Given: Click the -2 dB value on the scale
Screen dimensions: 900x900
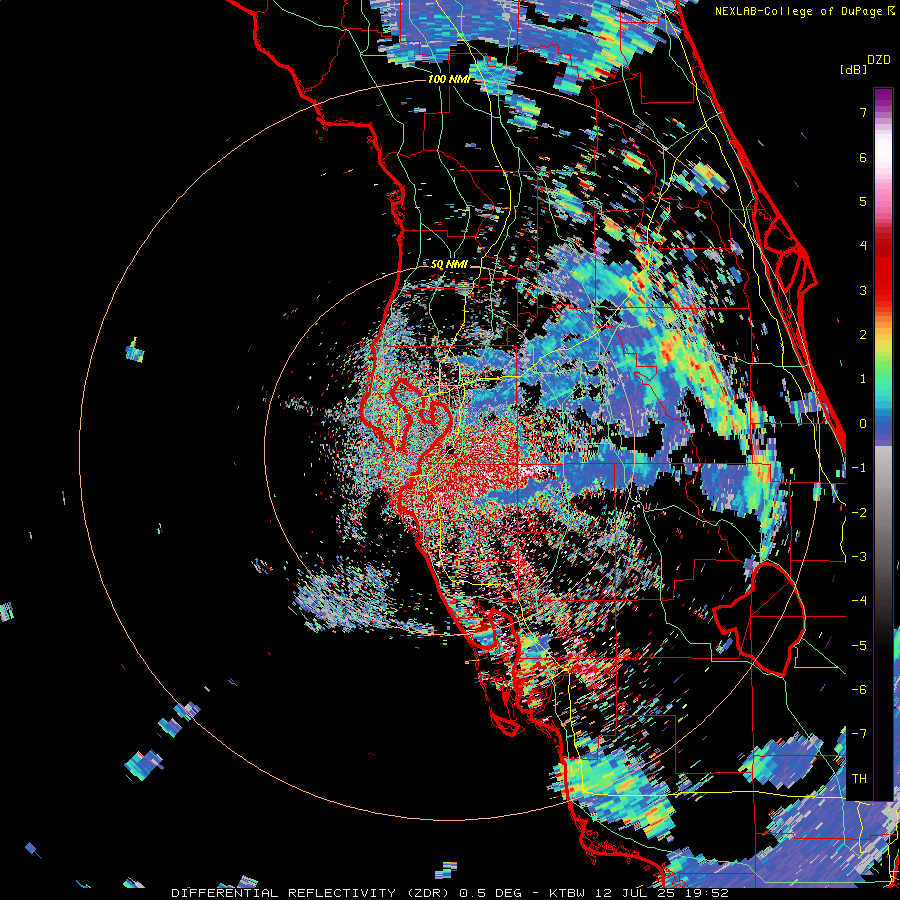Looking at the screenshot, I should tap(859, 513).
